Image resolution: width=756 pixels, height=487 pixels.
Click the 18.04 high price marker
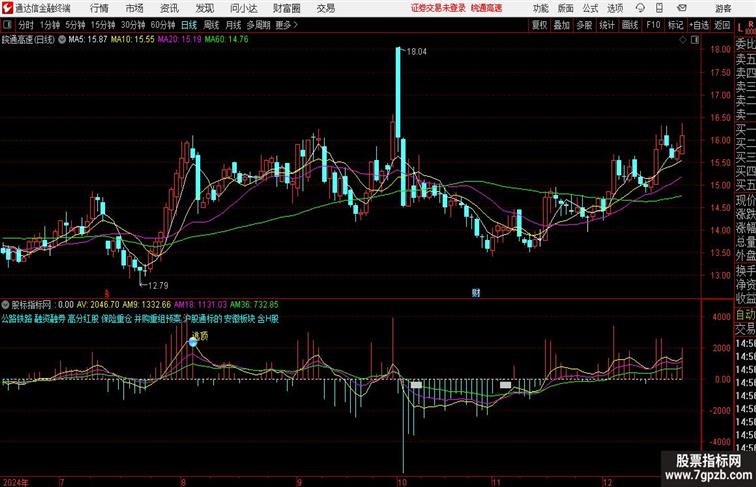coord(417,52)
